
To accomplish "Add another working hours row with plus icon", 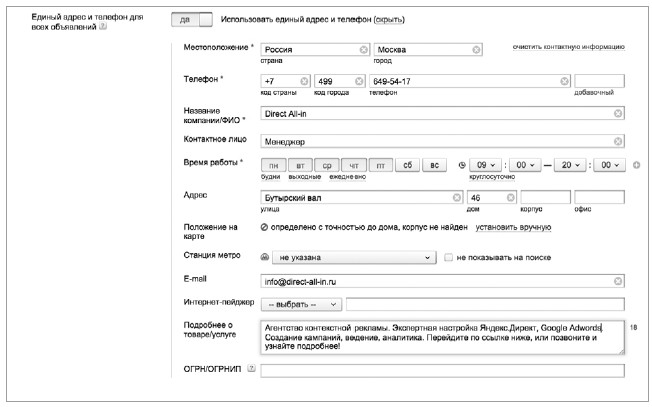I will [637, 165].
